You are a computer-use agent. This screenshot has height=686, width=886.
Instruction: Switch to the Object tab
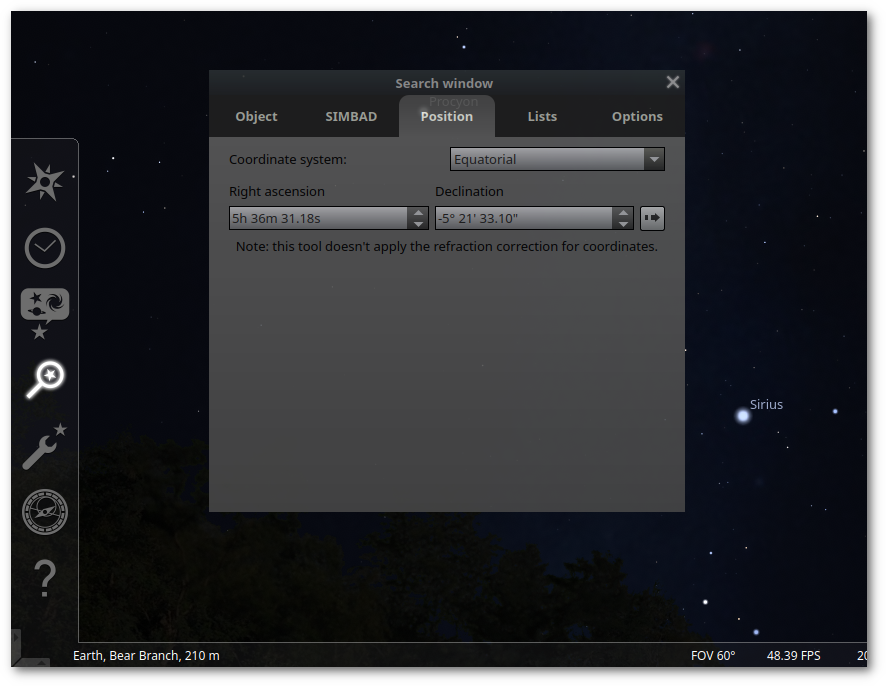(x=256, y=116)
